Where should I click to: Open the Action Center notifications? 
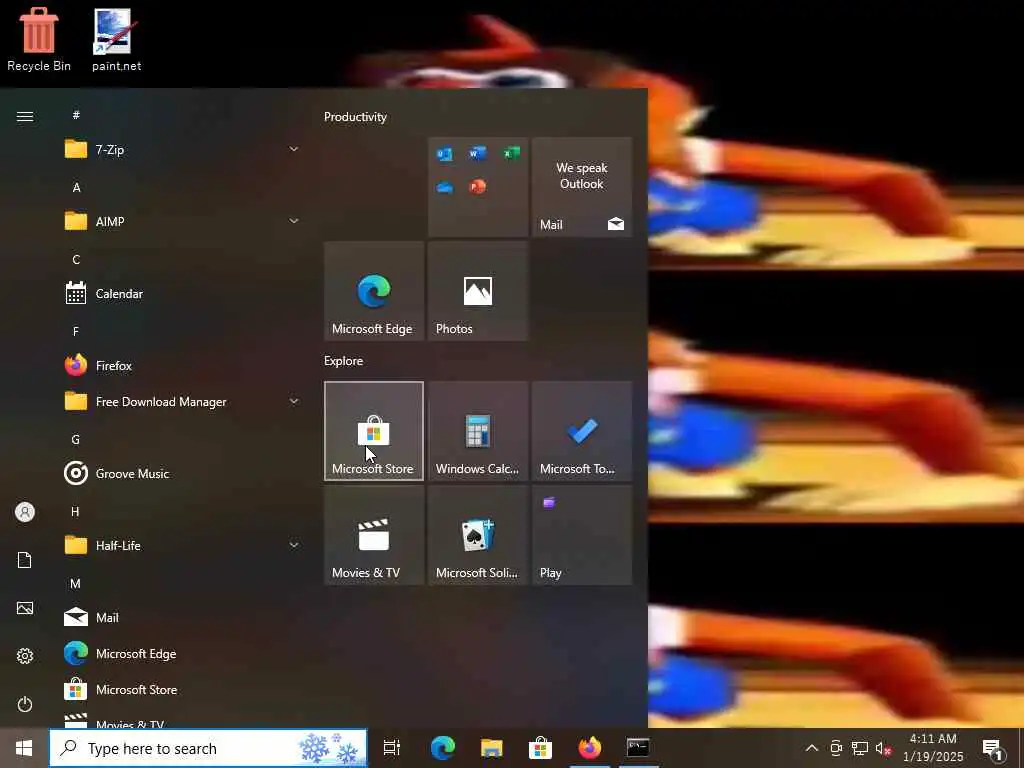(x=993, y=748)
